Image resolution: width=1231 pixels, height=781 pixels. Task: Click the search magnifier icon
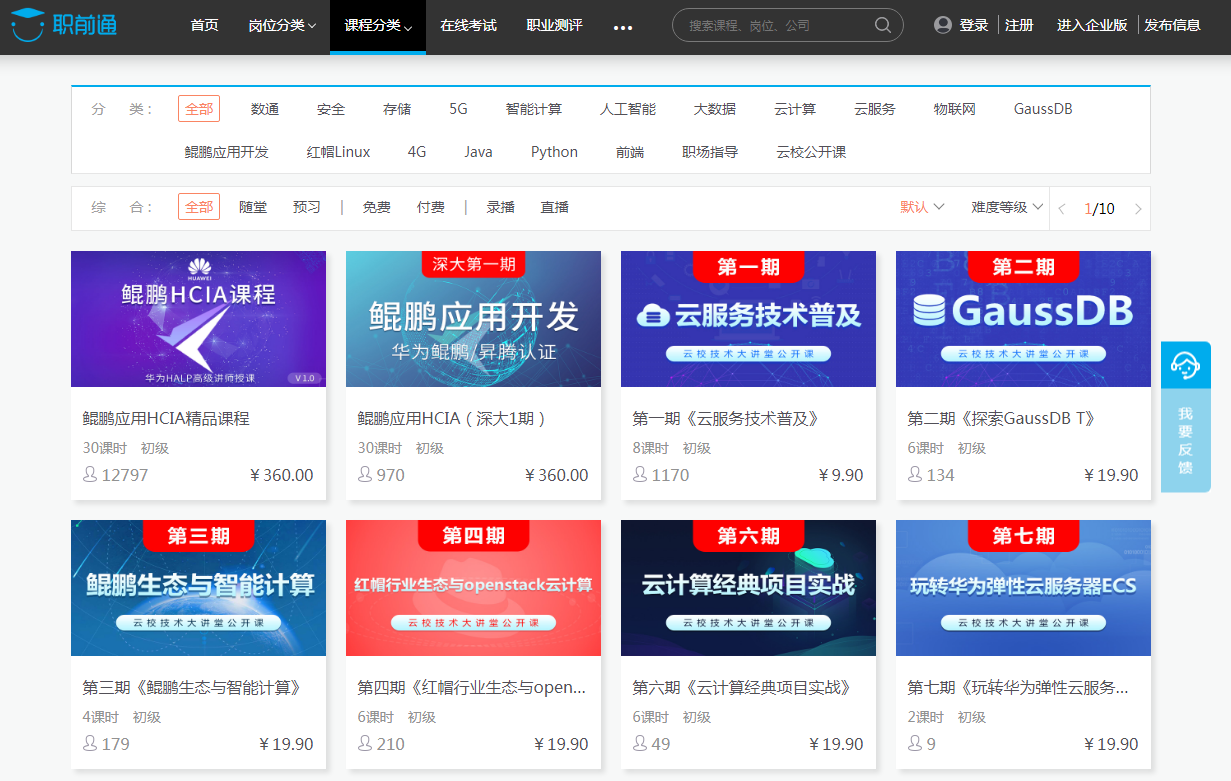pos(881,25)
